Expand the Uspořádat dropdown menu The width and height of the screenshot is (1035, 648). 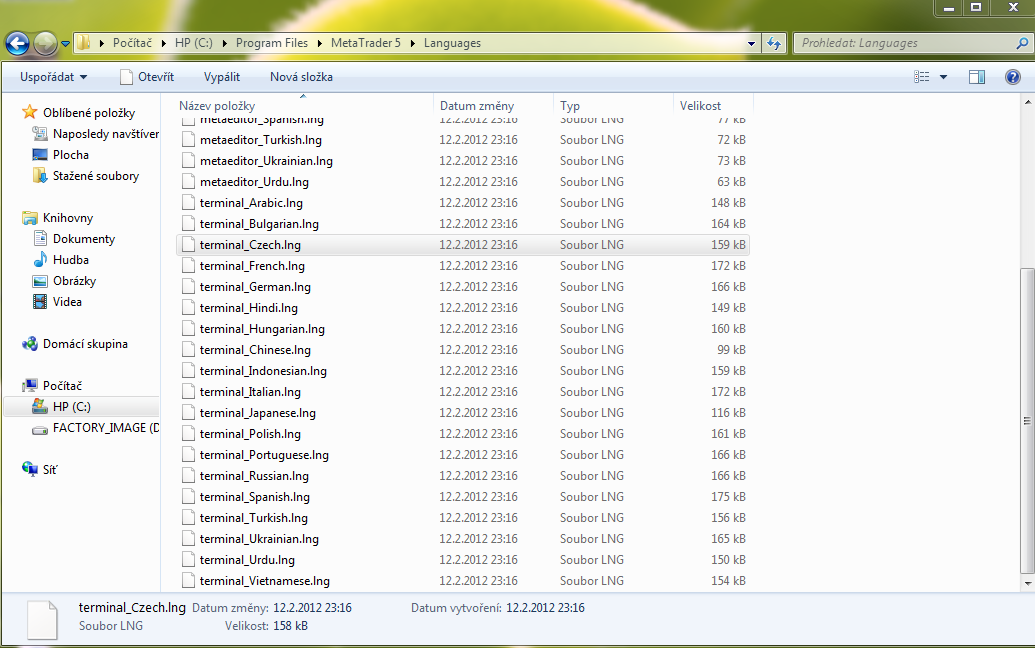point(55,77)
